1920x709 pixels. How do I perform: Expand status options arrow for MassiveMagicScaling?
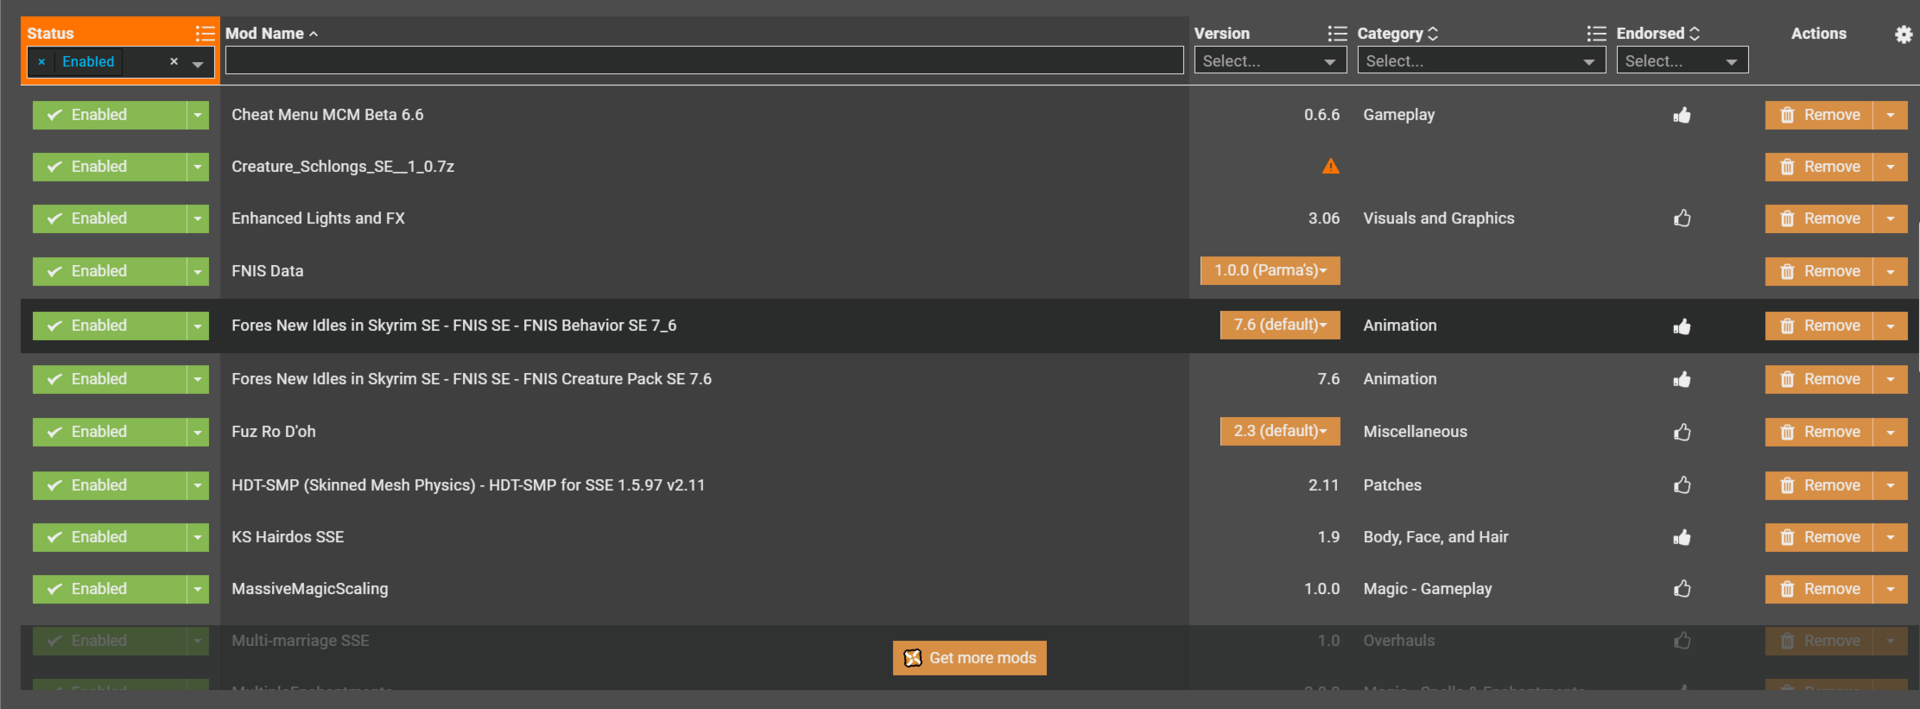pos(198,589)
